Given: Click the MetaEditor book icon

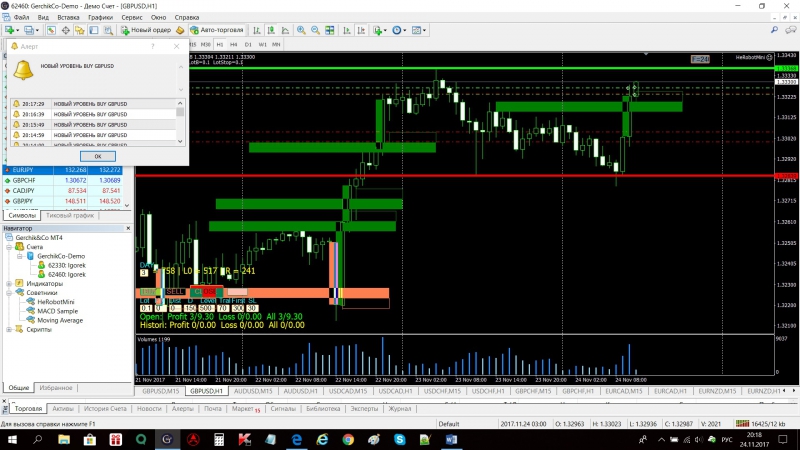Looking at the screenshot, I should (x=180, y=30).
